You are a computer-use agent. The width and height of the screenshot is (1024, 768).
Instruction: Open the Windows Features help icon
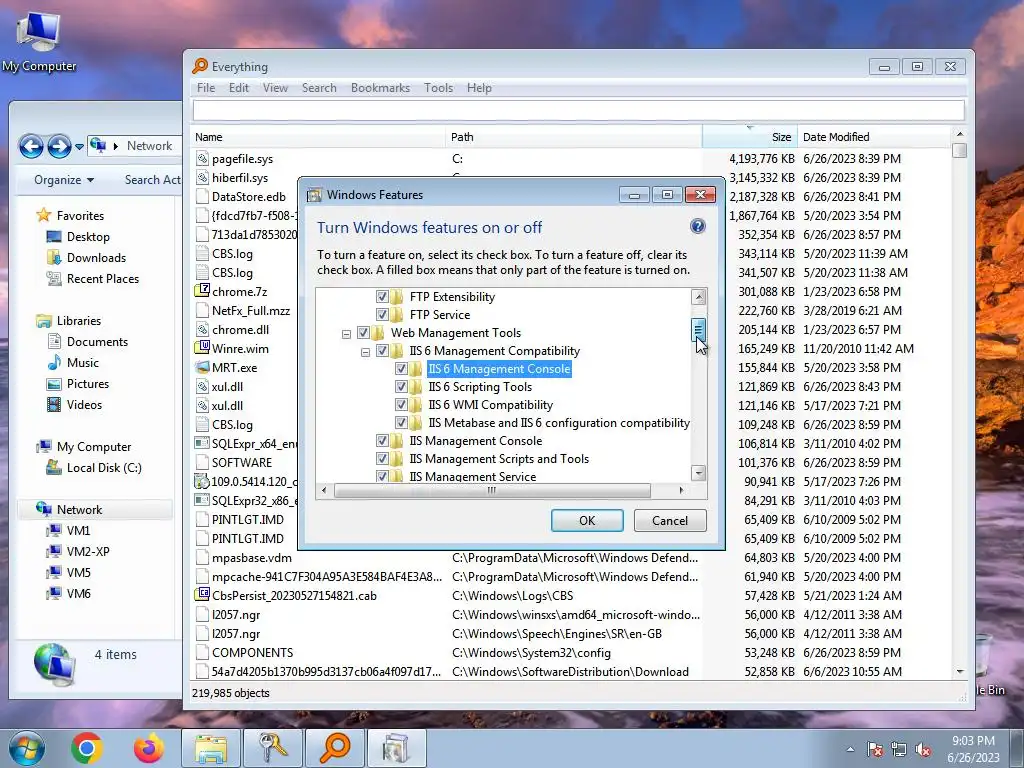pos(697,227)
